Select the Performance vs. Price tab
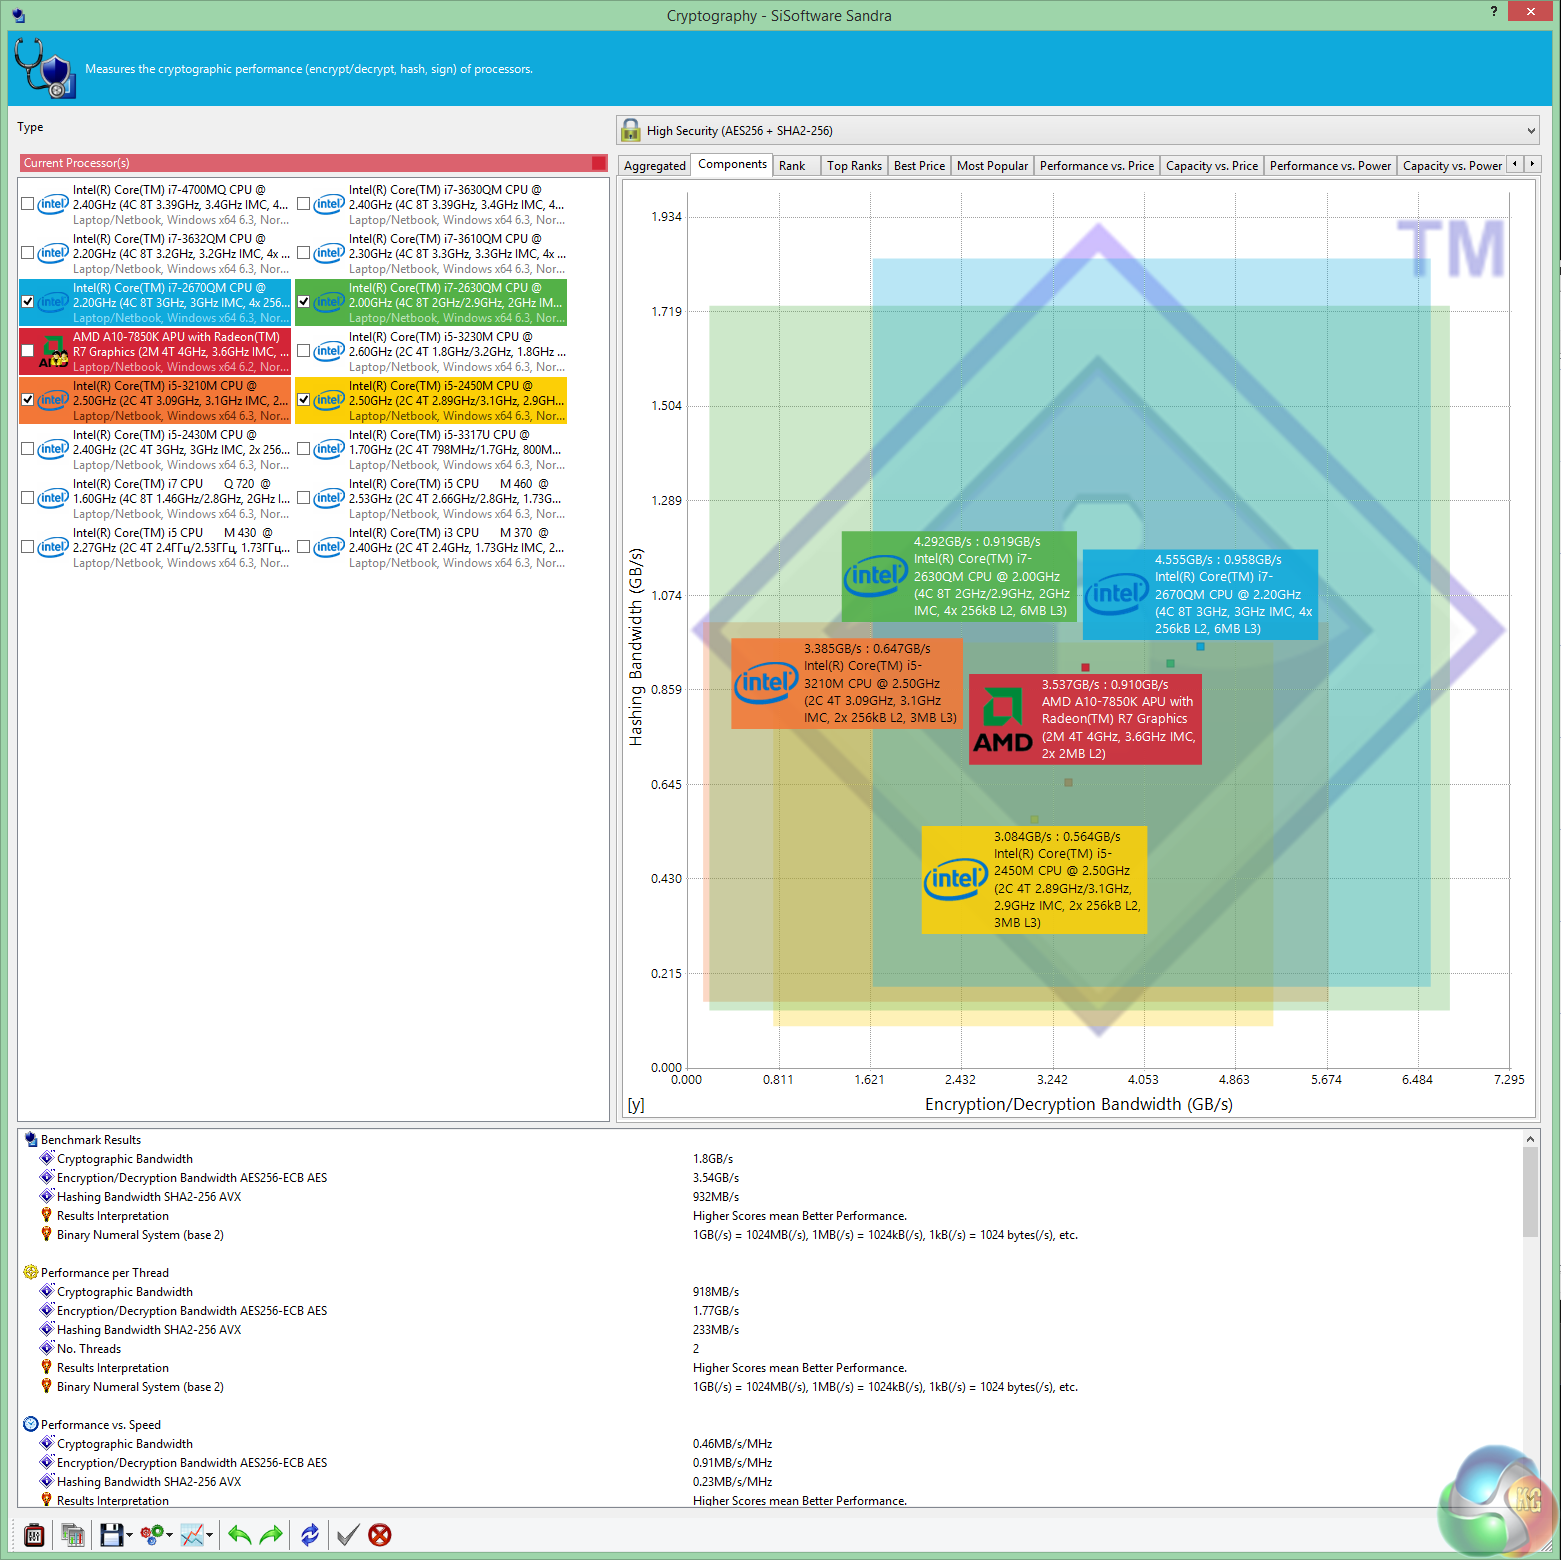This screenshot has height=1560, width=1561. click(x=1097, y=166)
